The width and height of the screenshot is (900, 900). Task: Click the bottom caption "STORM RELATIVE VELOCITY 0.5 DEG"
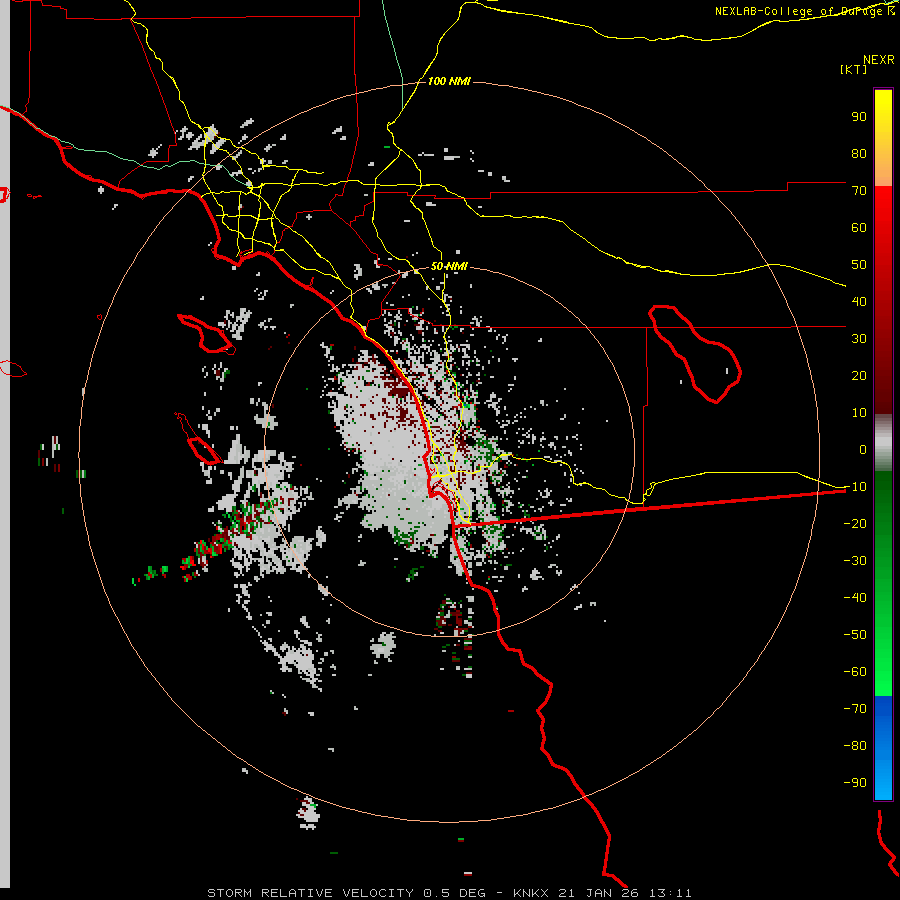(346, 893)
